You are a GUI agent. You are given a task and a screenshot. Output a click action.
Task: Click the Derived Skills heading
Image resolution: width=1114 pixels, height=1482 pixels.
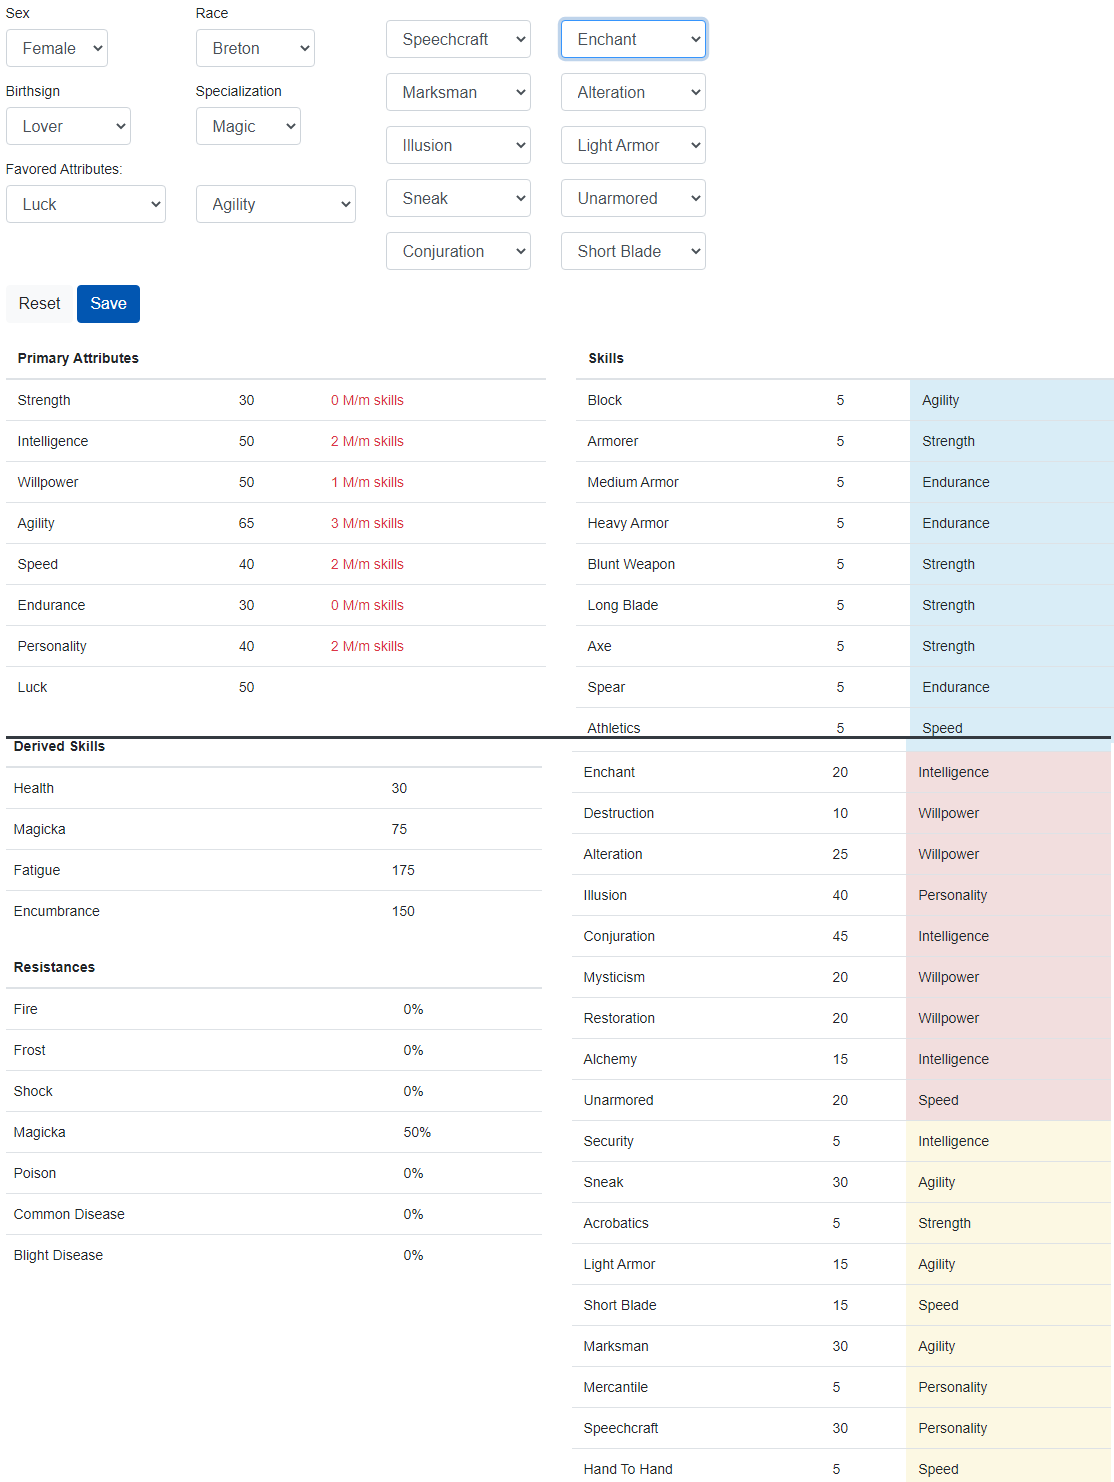59,746
